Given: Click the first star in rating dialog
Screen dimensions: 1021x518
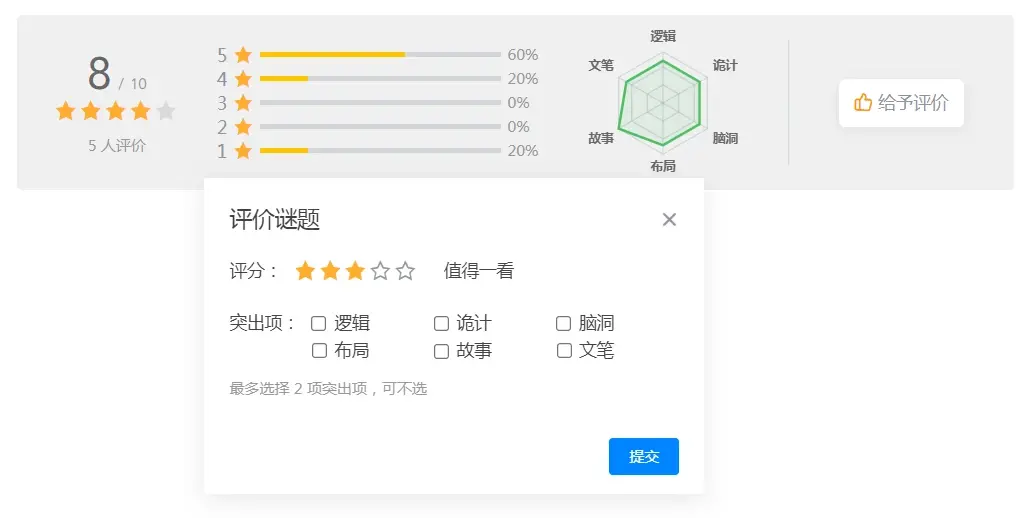Looking at the screenshot, I should [305, 271].
